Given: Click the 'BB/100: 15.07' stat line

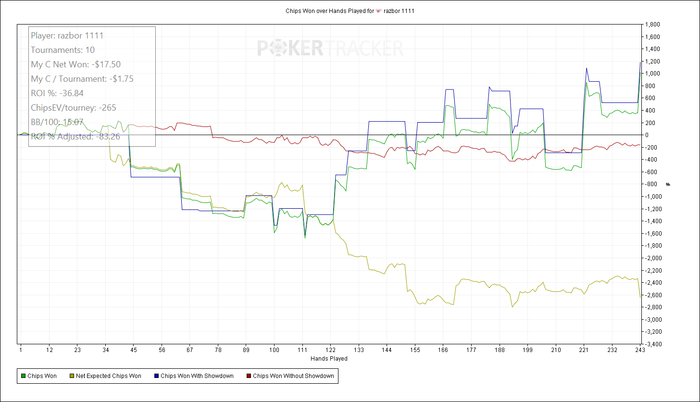Looking at the screenshot, I should click(57, 122).
